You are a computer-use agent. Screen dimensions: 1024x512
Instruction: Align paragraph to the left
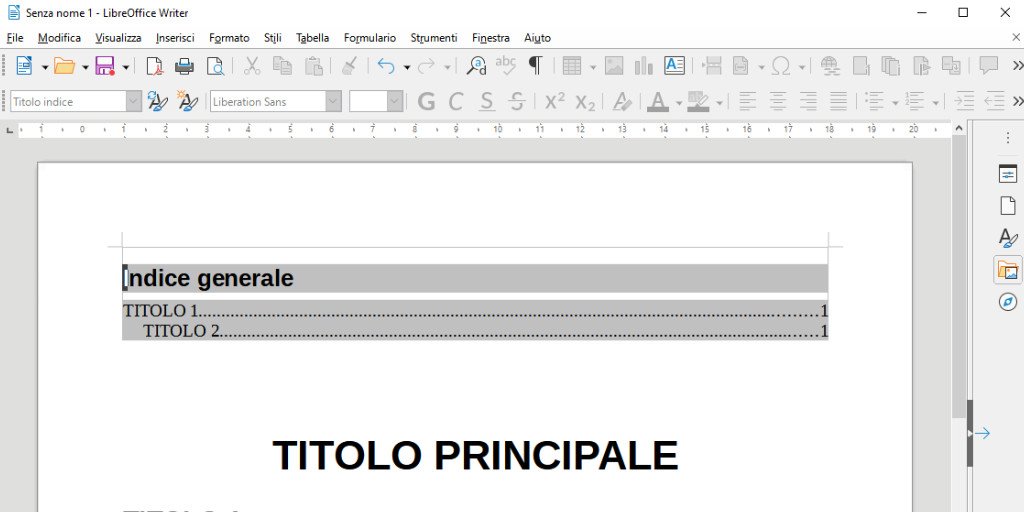click(747, 101)
